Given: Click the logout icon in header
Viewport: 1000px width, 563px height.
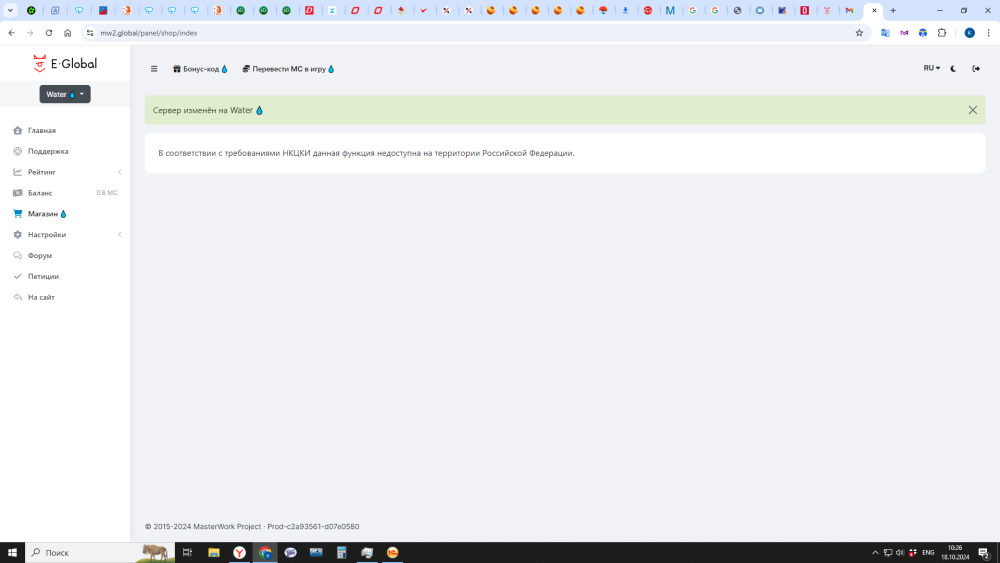Looking at the screenshot, I should pos(976,69).
